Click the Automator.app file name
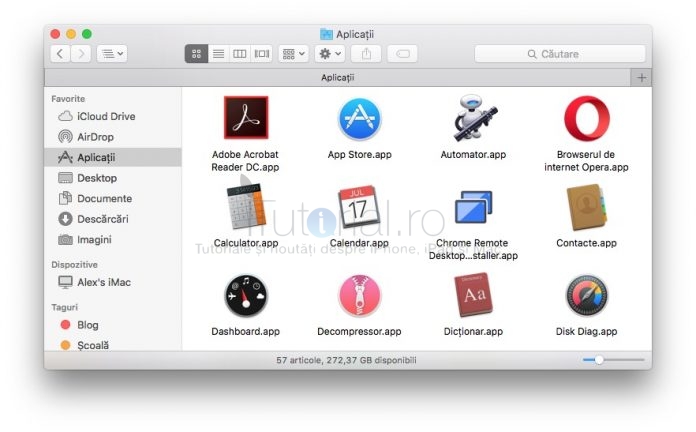Screen dimensions: 696x432 [473, 155]
